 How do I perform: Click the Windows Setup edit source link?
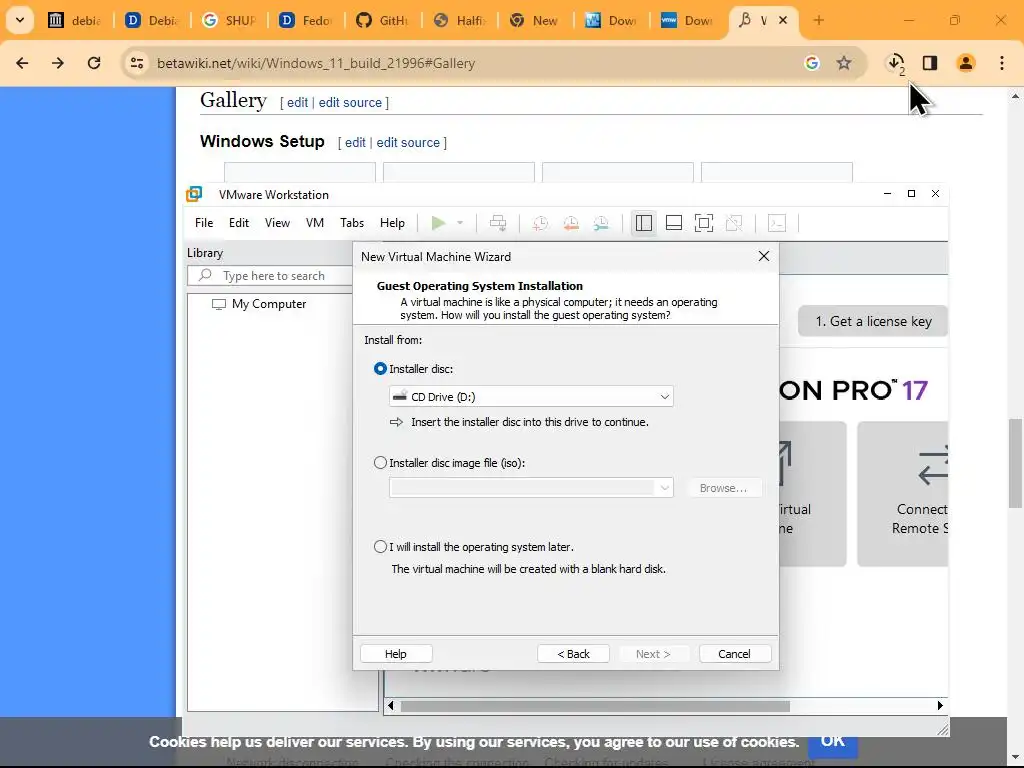(408, 142)
